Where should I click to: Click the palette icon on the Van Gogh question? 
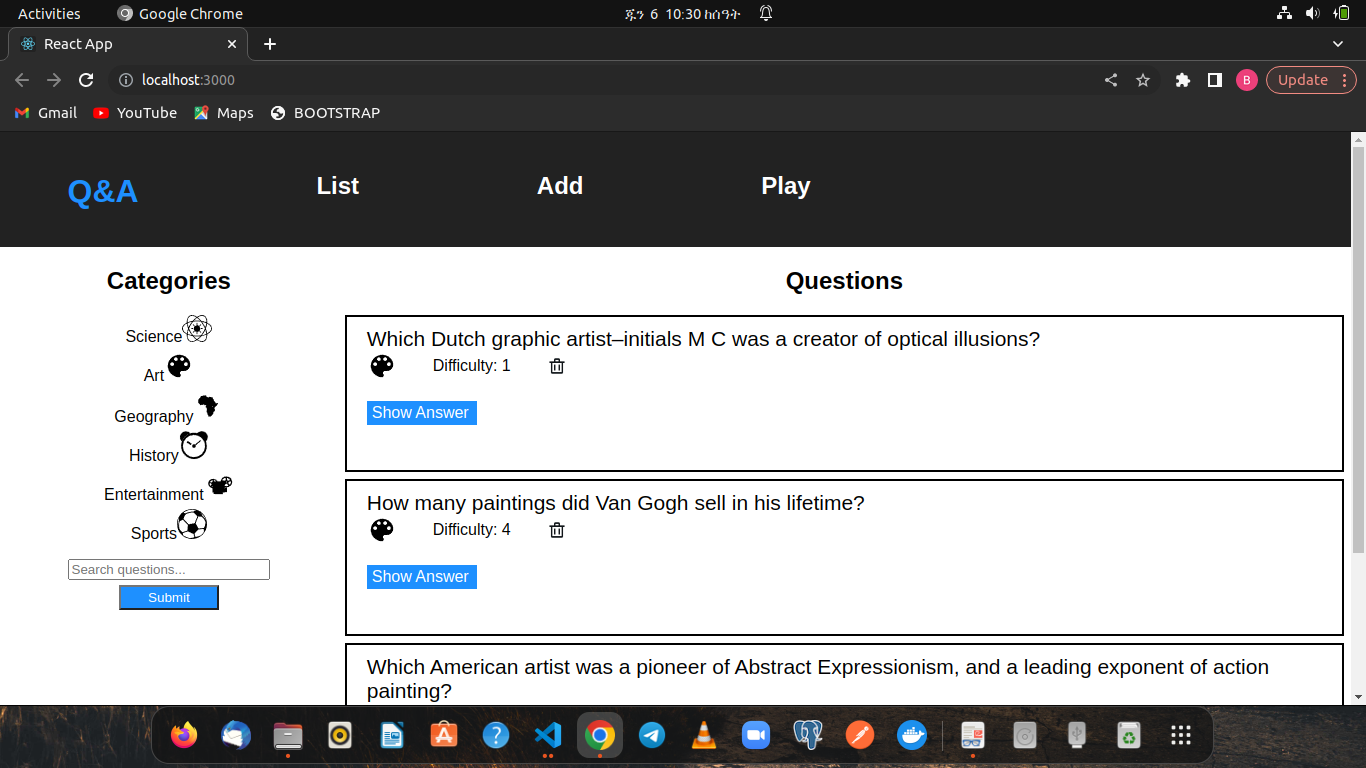[382, 530]
